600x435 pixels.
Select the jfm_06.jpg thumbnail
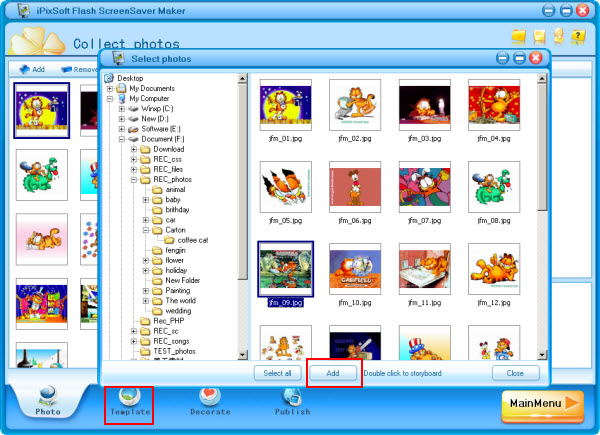point(355,187)
